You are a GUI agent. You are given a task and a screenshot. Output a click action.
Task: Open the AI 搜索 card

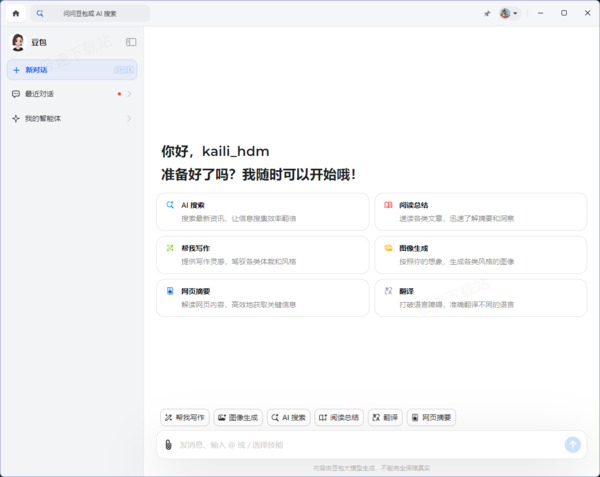(x=263, y=212)
